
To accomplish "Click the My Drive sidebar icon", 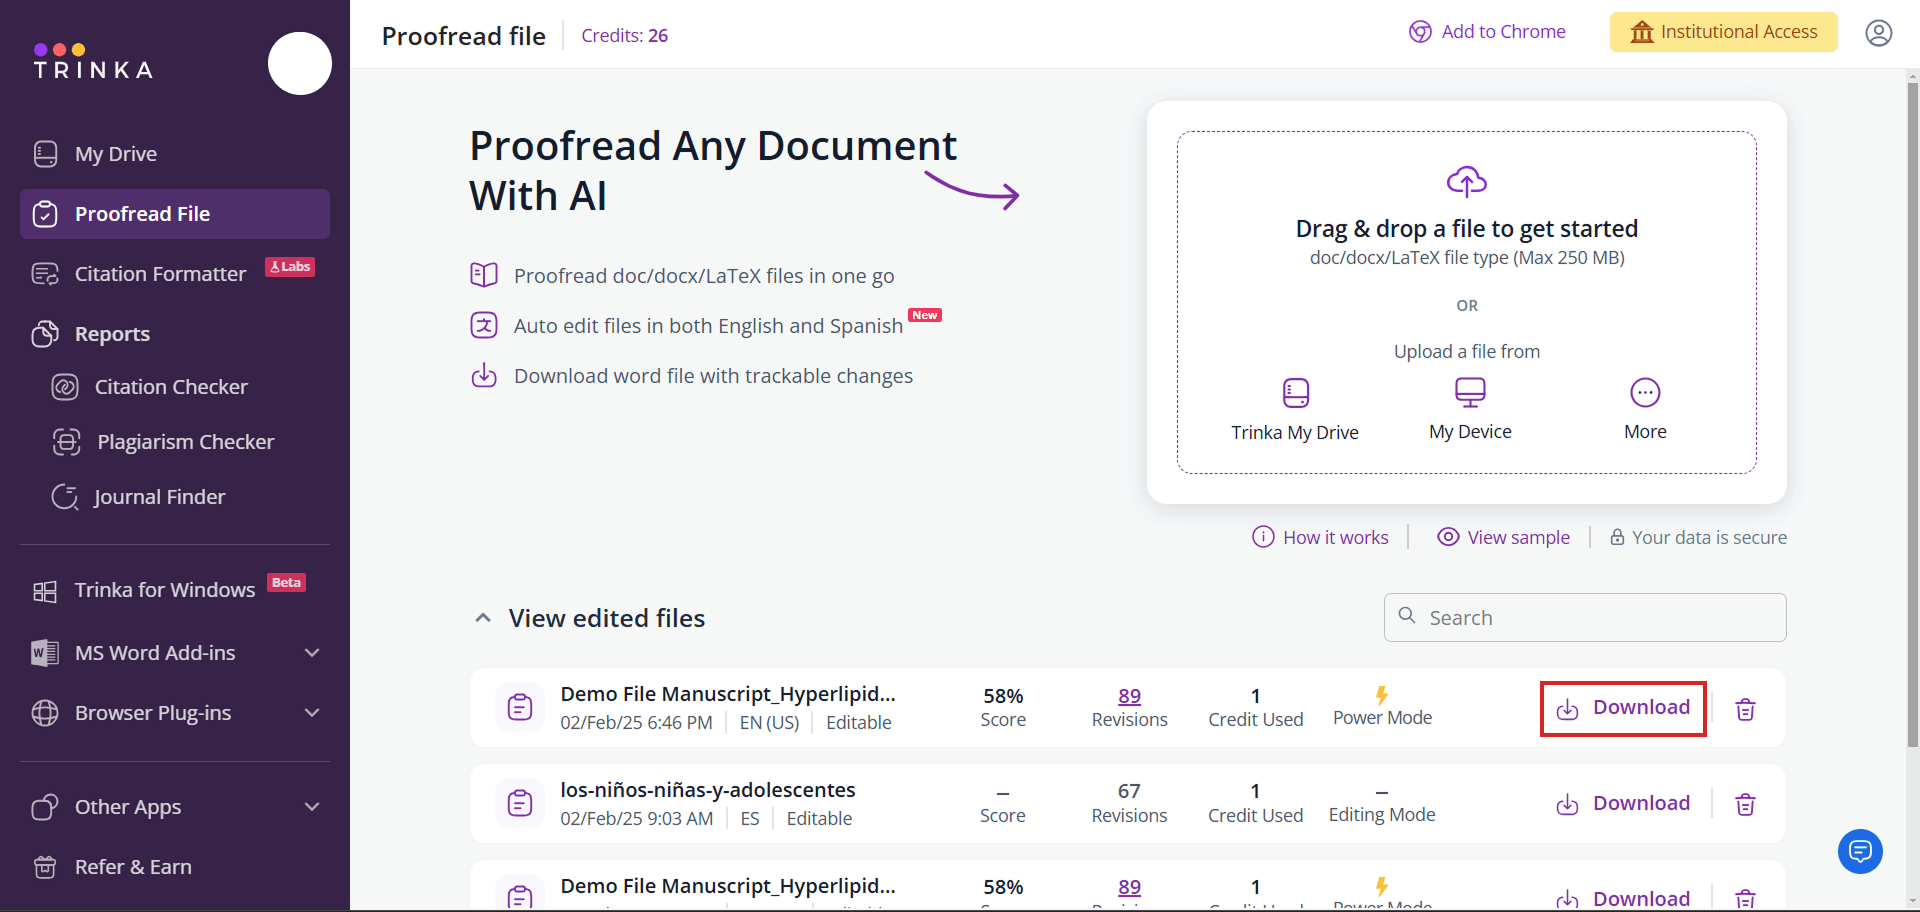I will tap(45, 154).
